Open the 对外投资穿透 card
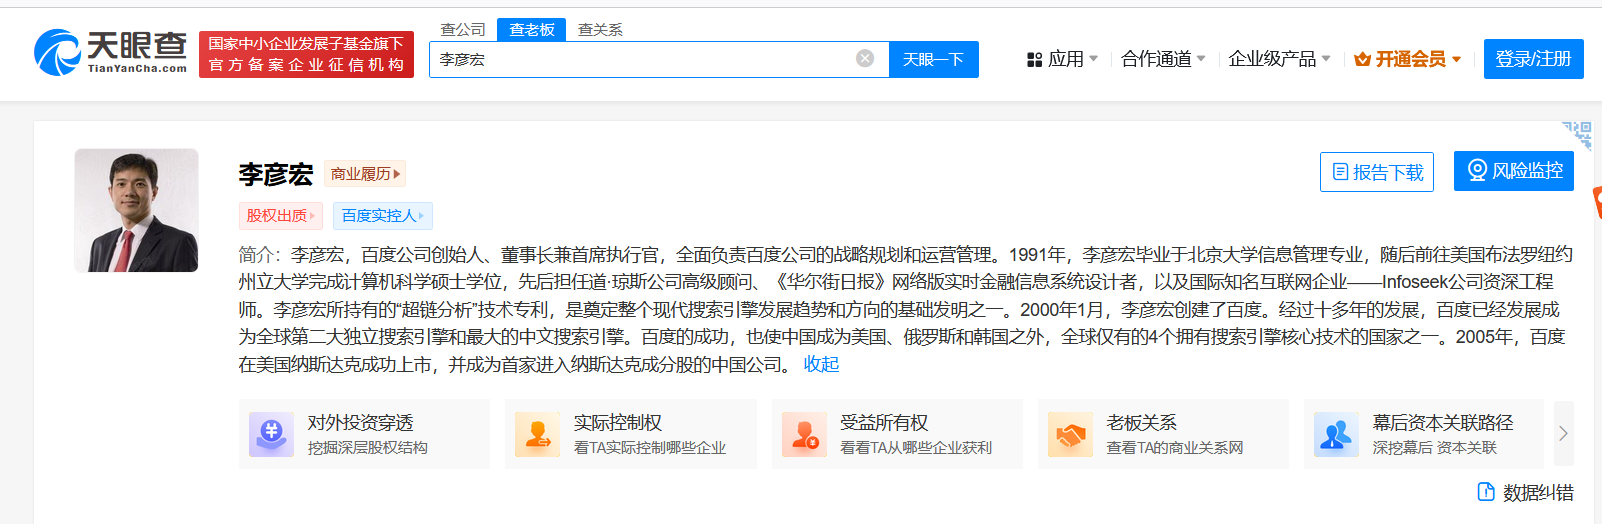 click(x=364, y=434)
